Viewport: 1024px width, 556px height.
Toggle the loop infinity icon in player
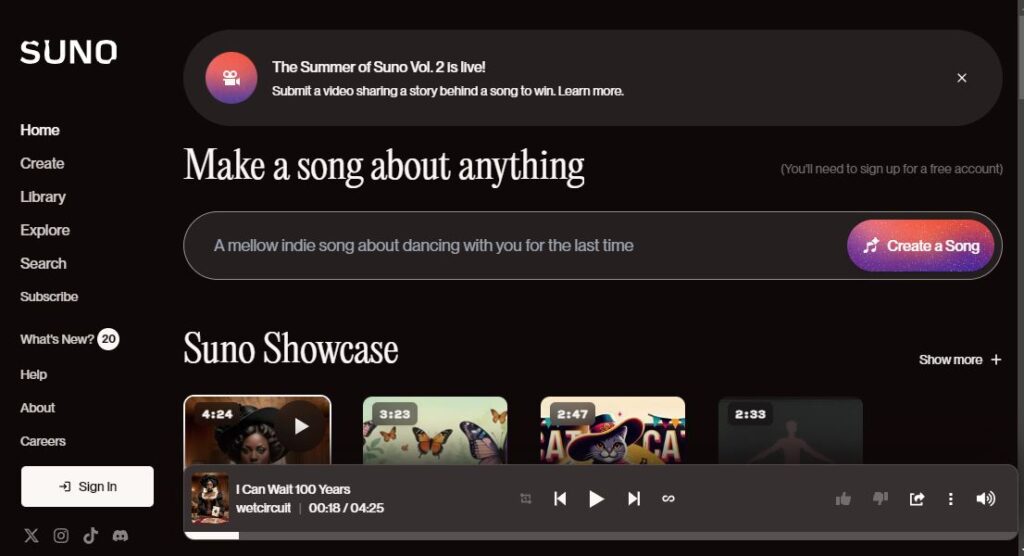[x=669, y=499]
